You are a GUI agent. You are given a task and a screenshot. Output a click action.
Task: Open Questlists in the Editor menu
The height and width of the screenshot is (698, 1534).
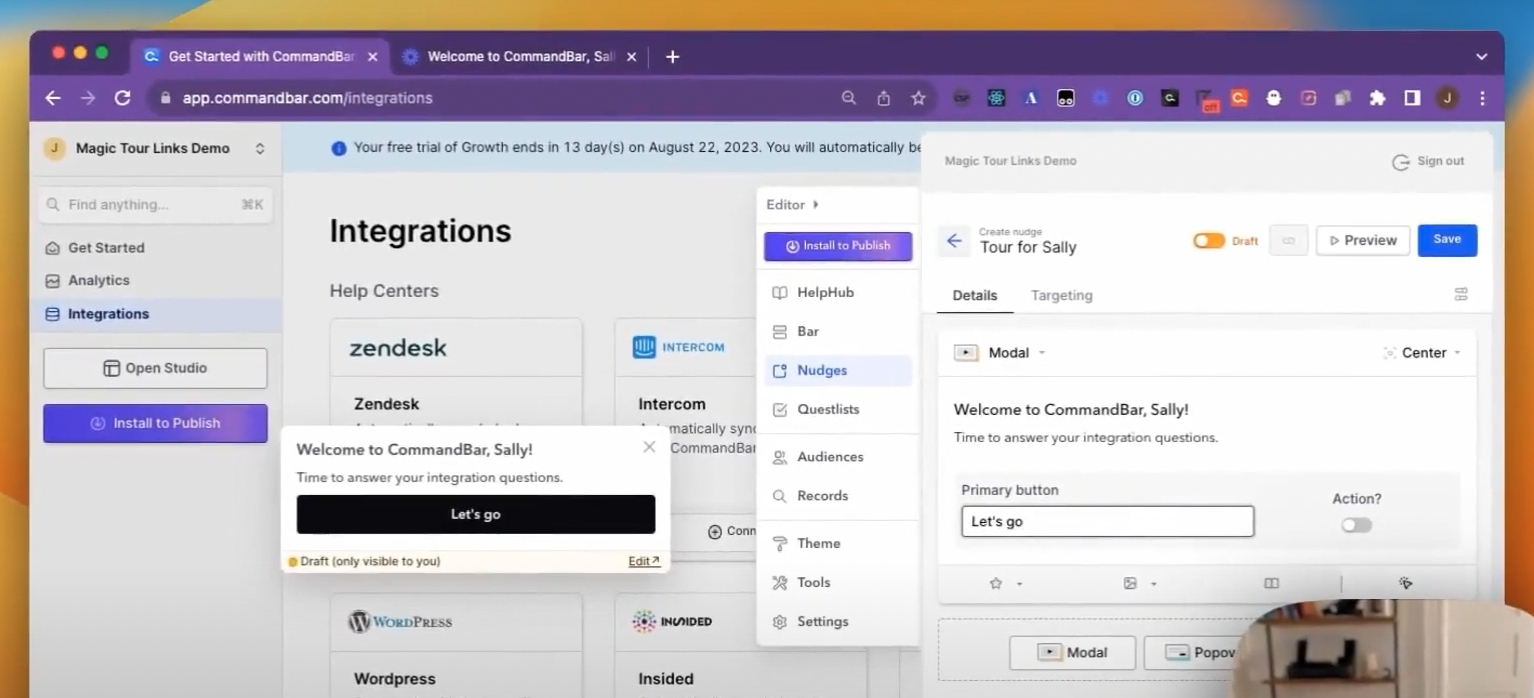(x=838, y=410)
